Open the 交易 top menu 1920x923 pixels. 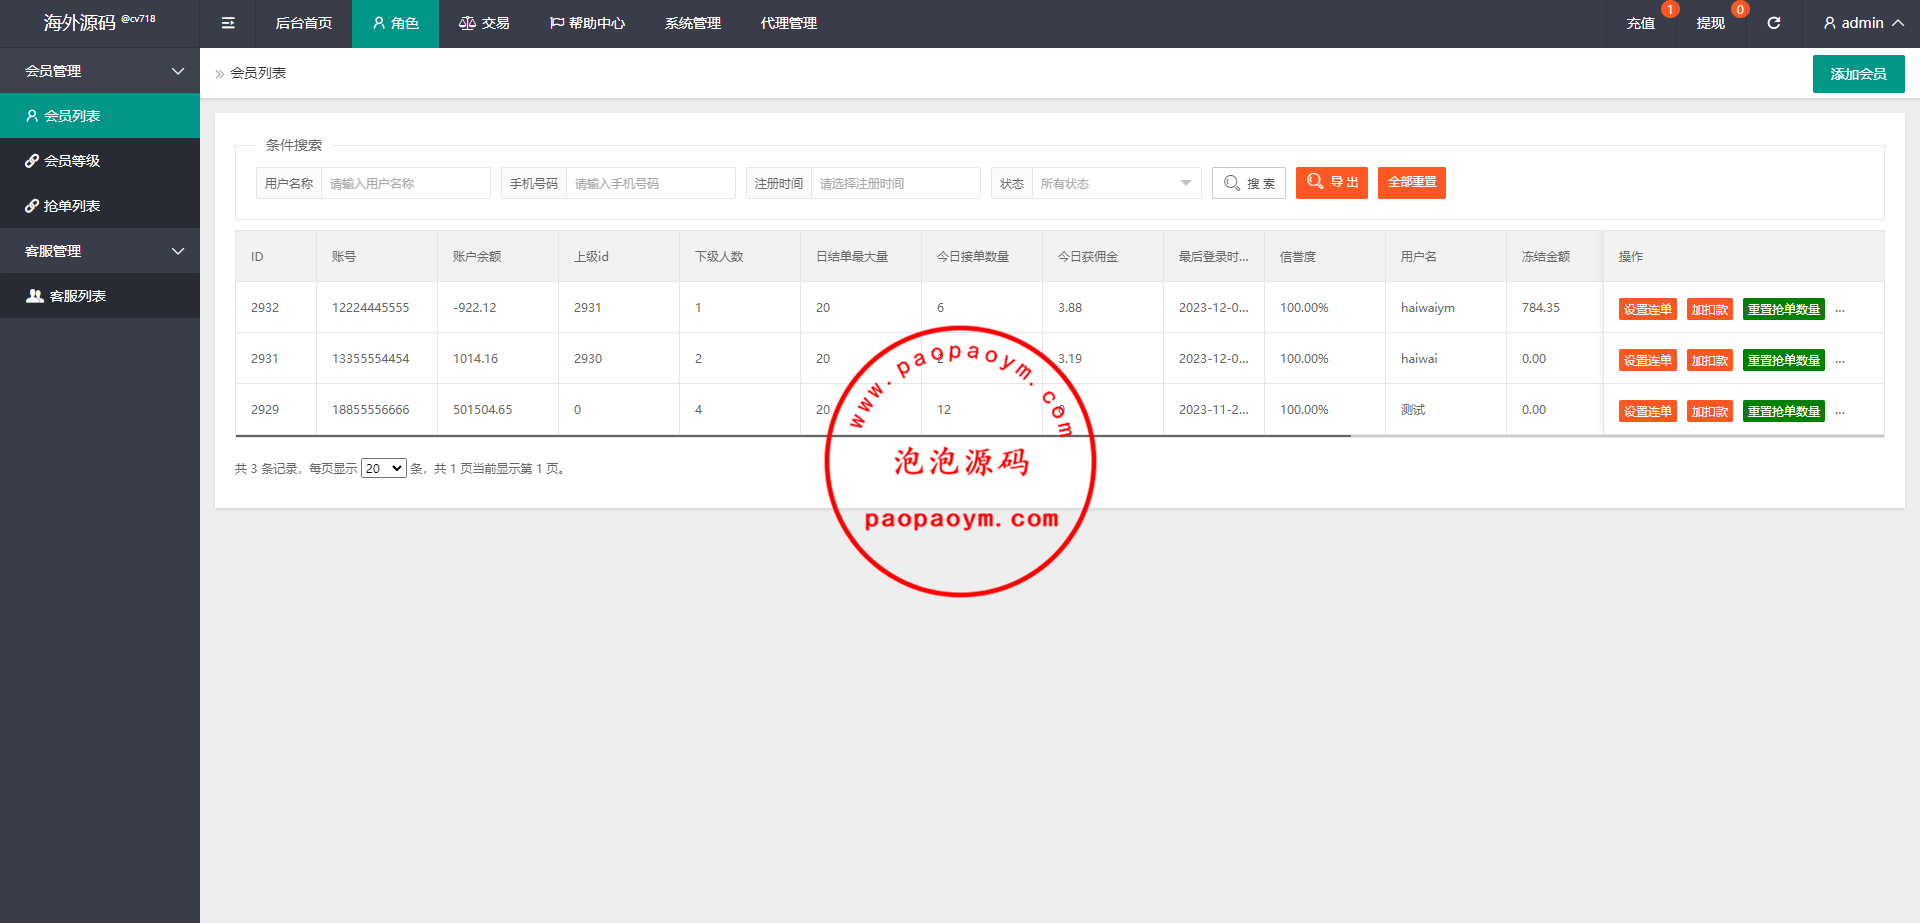[x=484, y=23]
